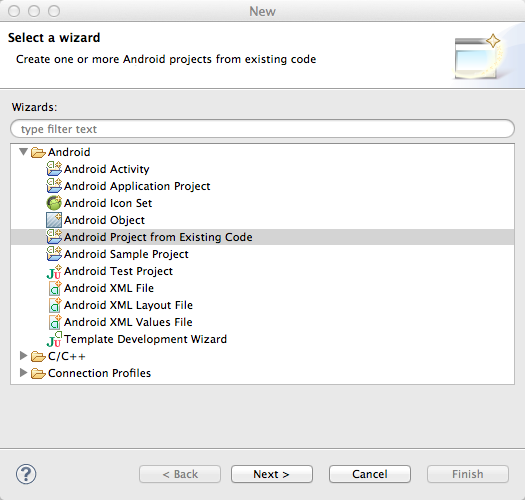Image resolution: width=525 pixels, height=500 pixels.
Task: Click the disabled Back button
Action: click(x=180, y=474)
